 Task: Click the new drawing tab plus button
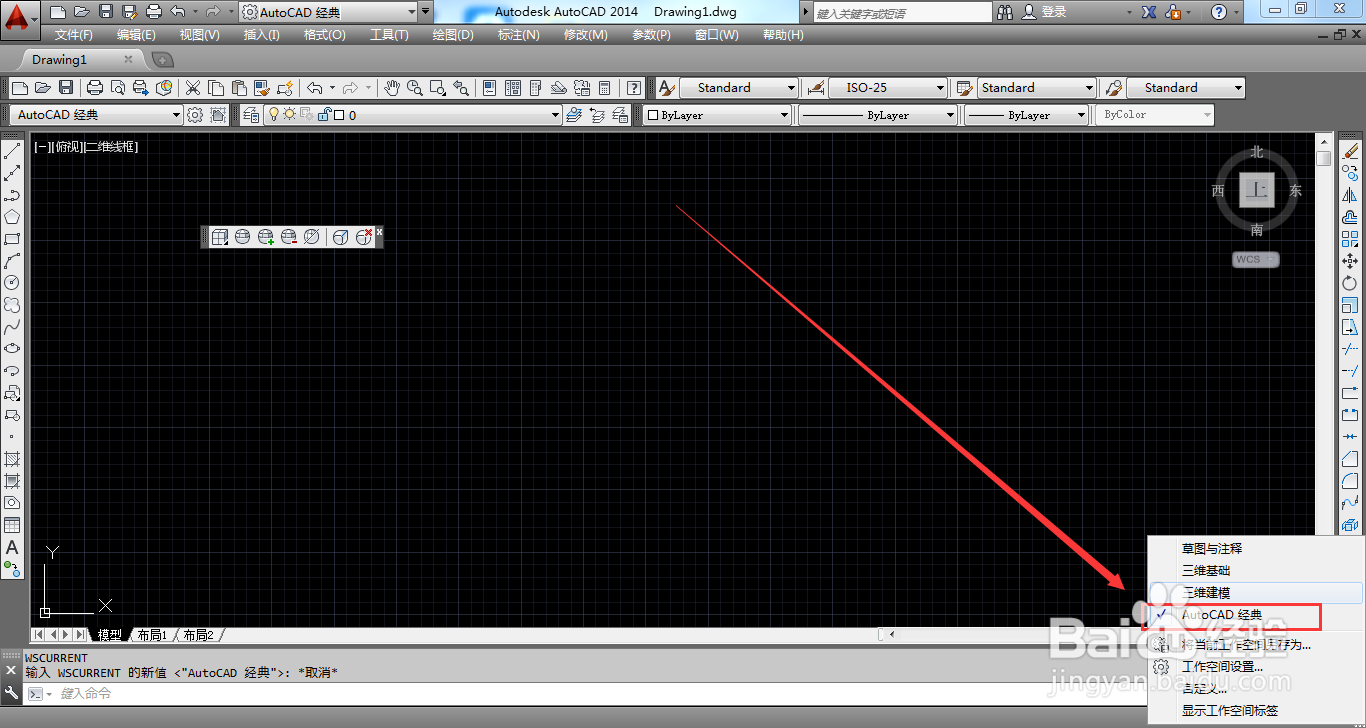pos(162,60)
